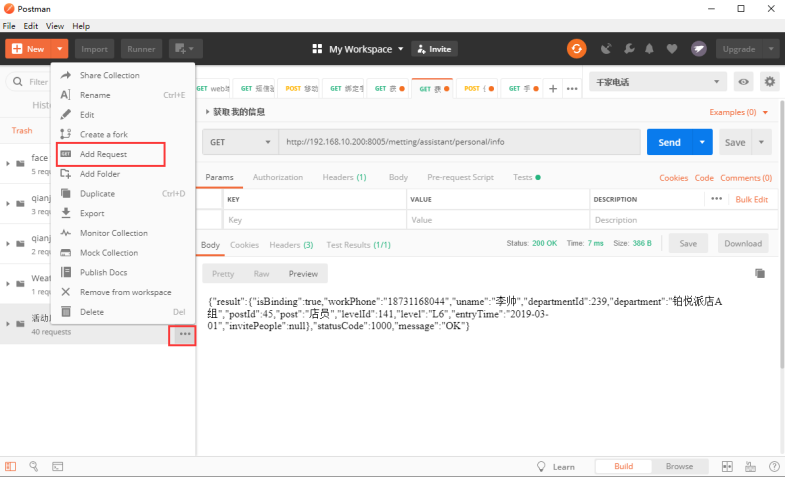The width and height of the screenshot is (786, 478).
Task: Toggle two-pane layout icon in status bar
Action: 727,466
